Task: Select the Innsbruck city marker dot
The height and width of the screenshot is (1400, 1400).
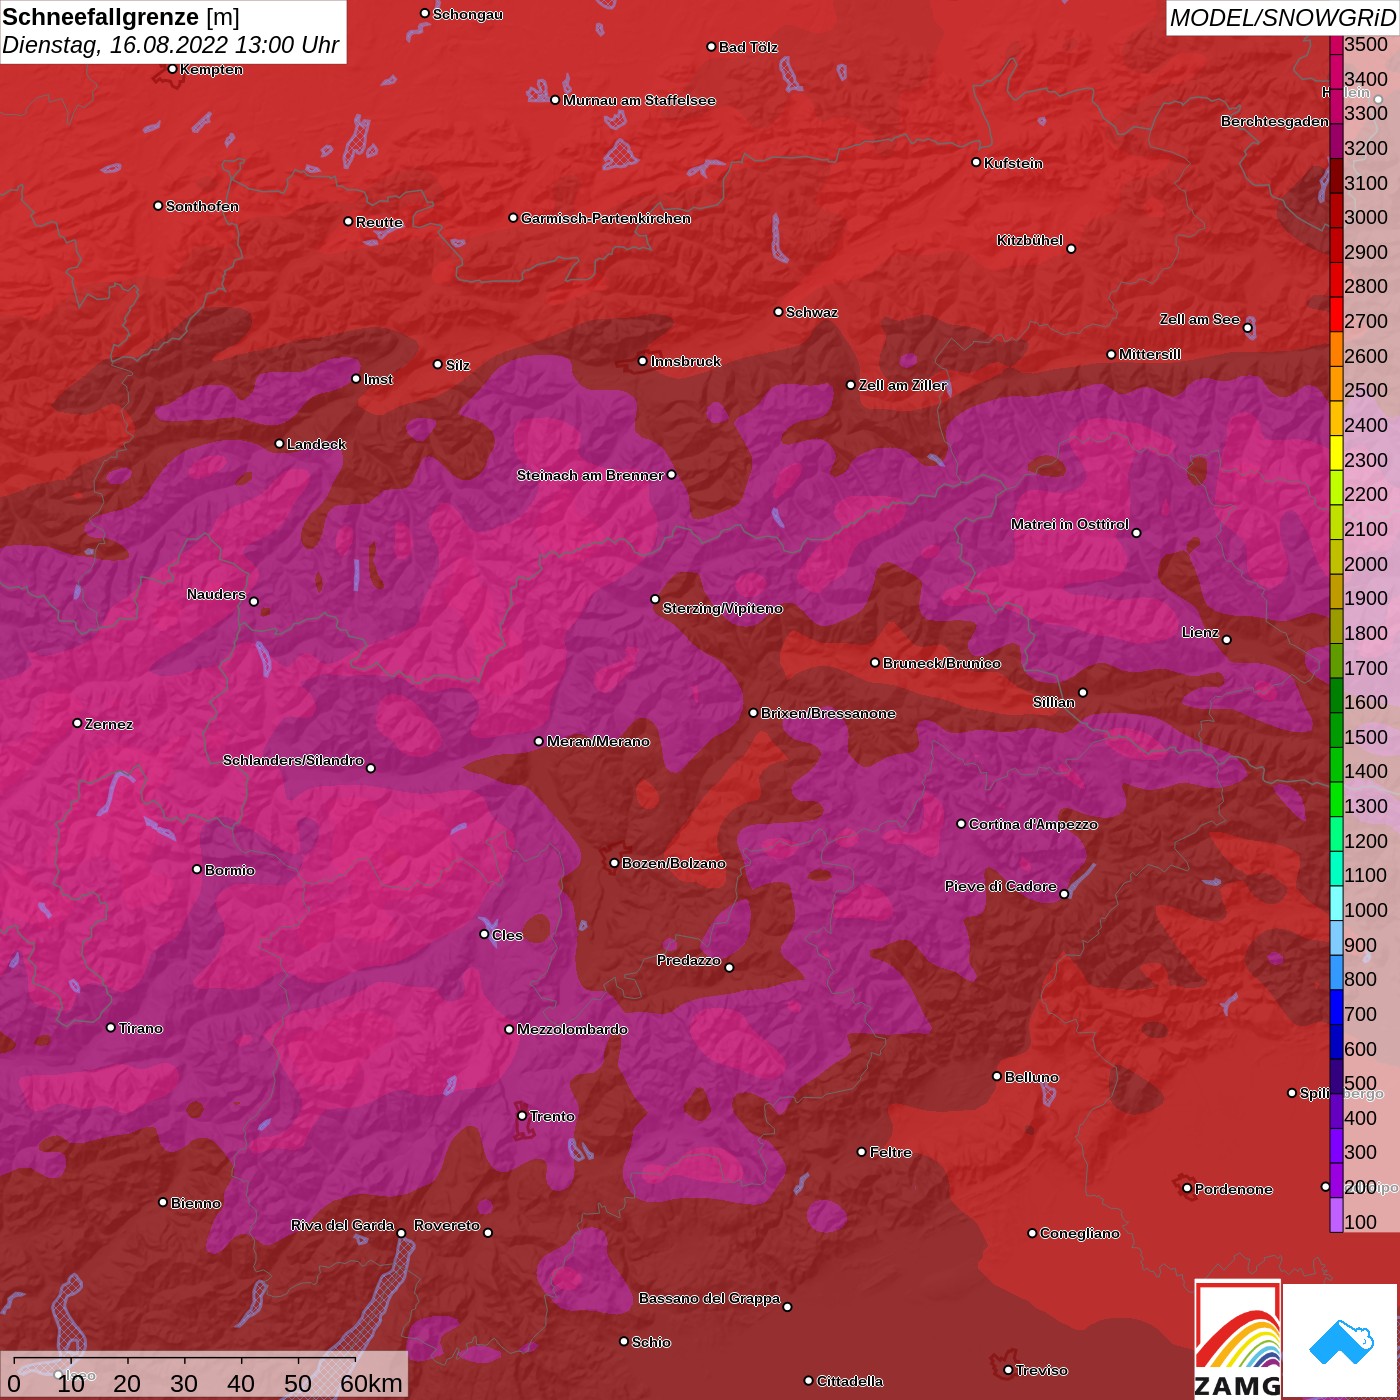Action: (643, 361)
